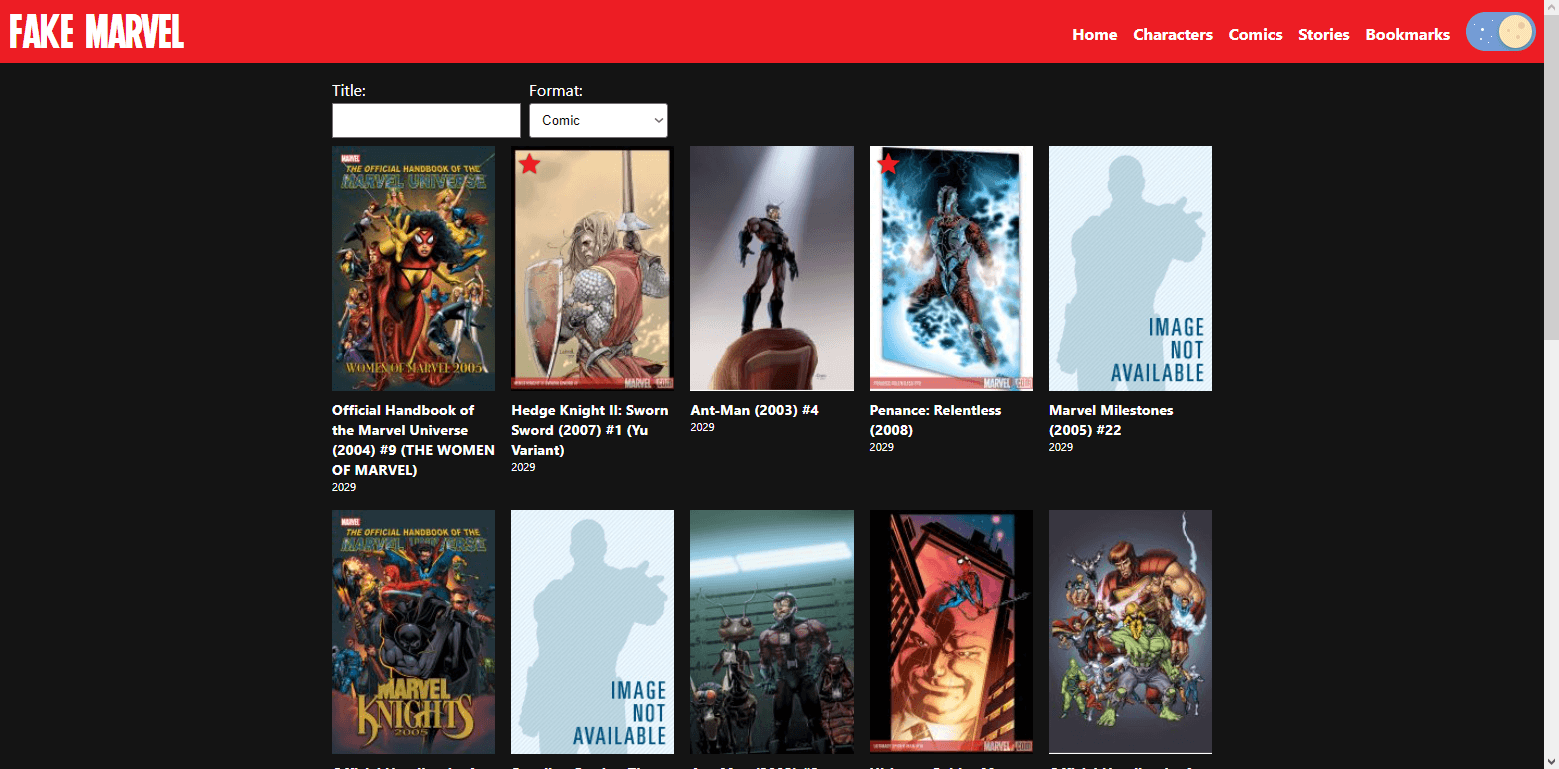
Task: Open the Ant-Man (2003) #4 cover image
Action: pyautogui.click(x=772, y=268)
